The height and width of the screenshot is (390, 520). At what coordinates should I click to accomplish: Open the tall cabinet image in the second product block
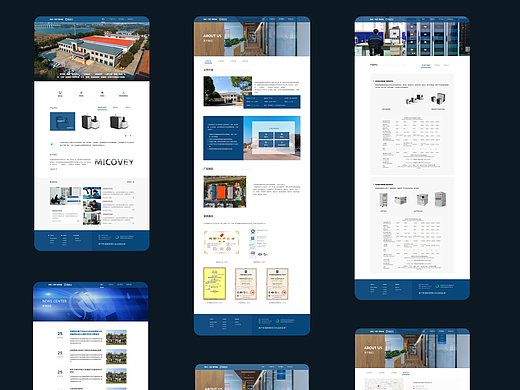coord(383,200)
